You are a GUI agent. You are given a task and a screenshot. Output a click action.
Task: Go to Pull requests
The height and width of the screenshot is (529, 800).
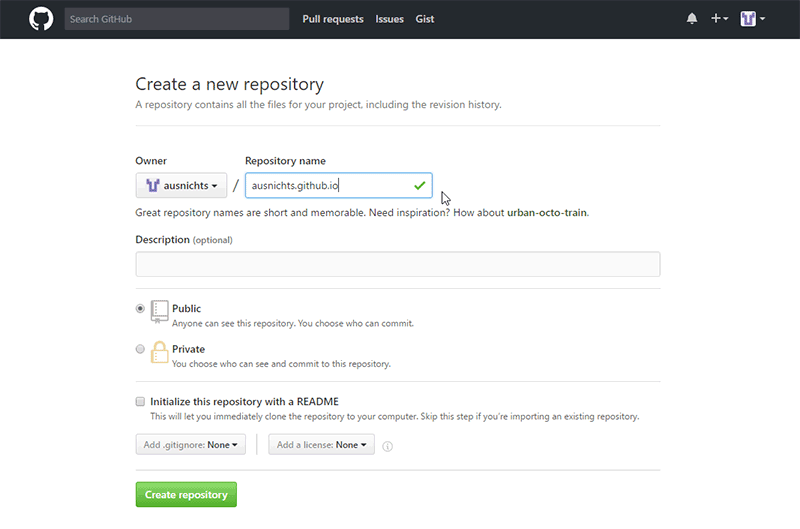[333, 19]
